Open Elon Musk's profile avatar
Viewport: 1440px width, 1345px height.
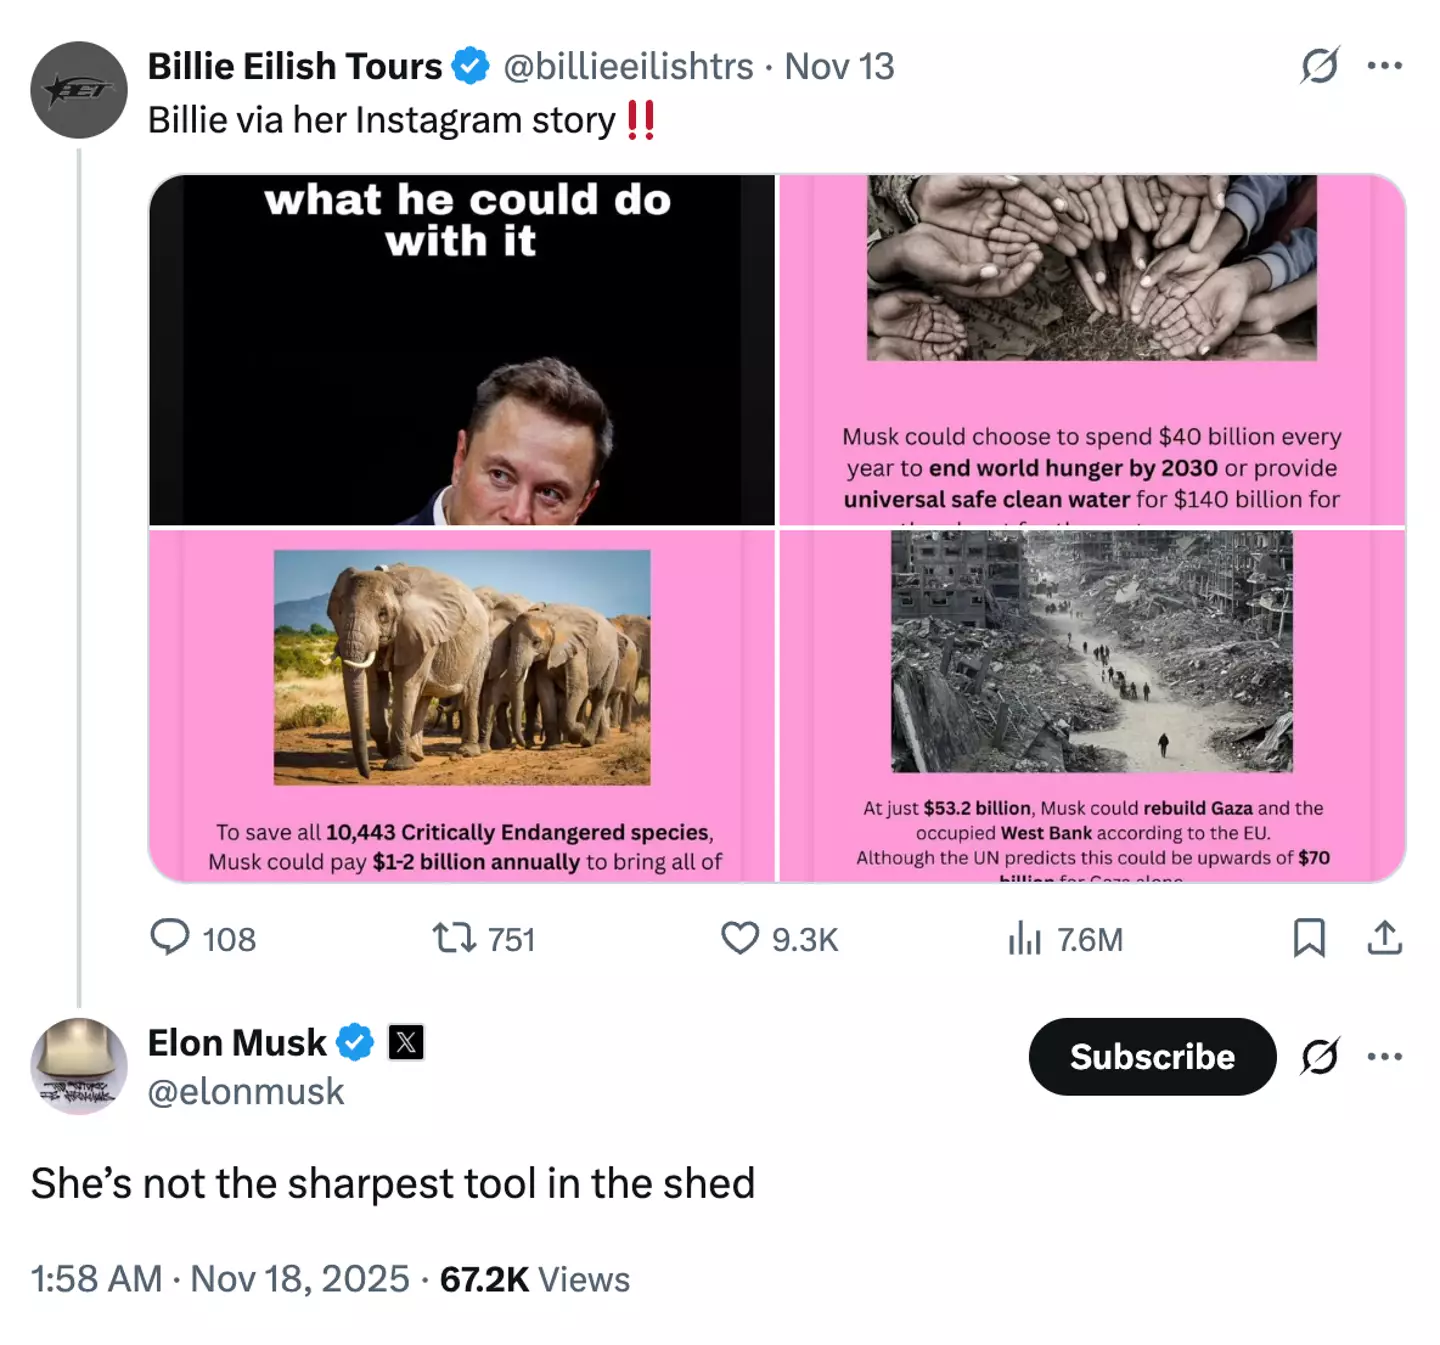point(79,1067)
